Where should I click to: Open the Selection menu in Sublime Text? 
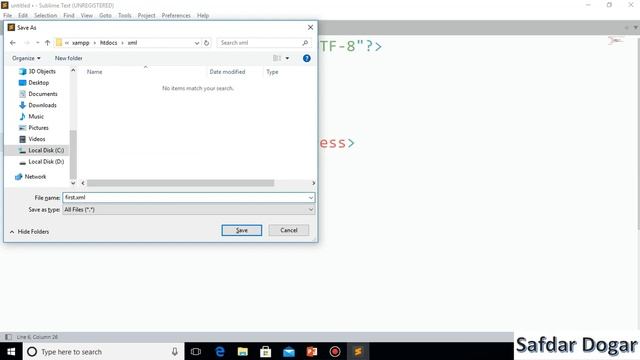tap(45, 16)
